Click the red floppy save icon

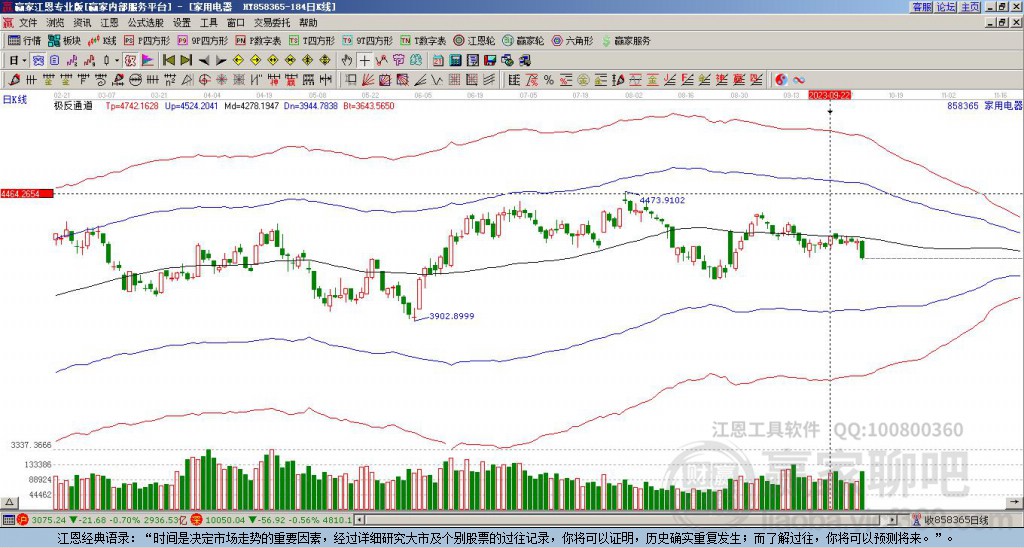coord(490,60)
